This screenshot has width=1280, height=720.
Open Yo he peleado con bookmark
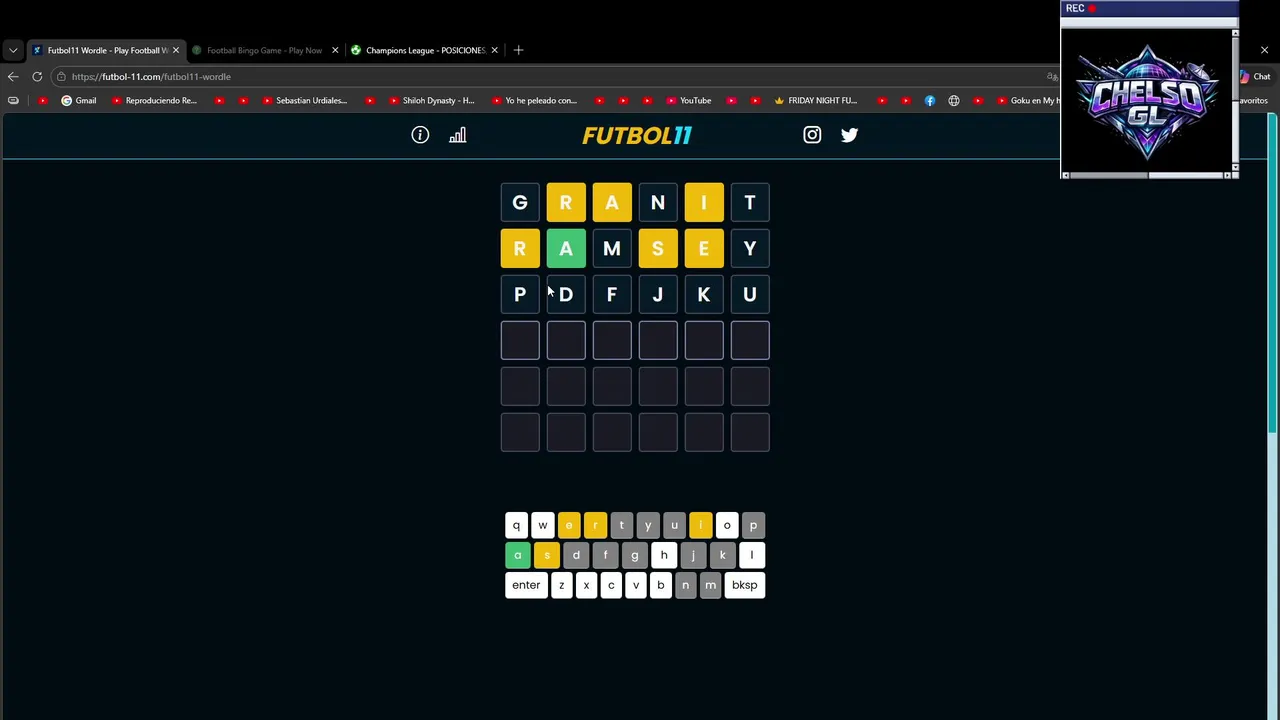534,100
